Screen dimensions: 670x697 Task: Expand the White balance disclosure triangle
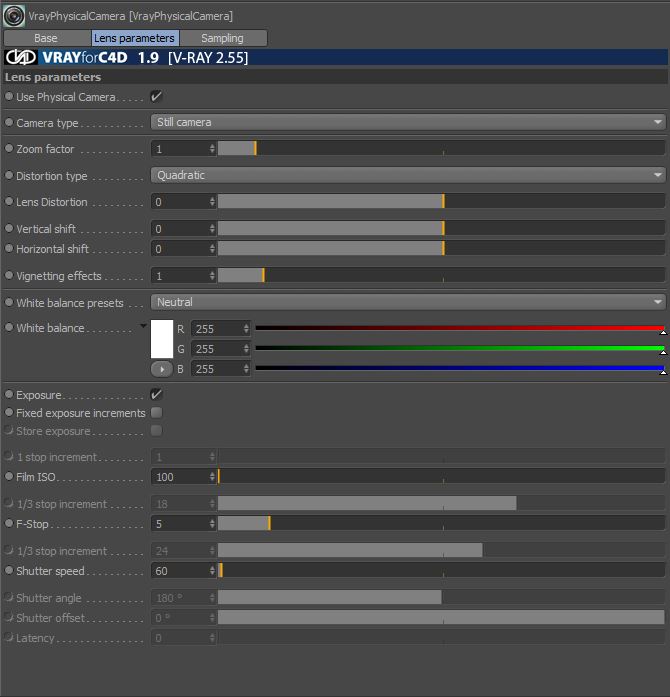click(x=143, y=326)
